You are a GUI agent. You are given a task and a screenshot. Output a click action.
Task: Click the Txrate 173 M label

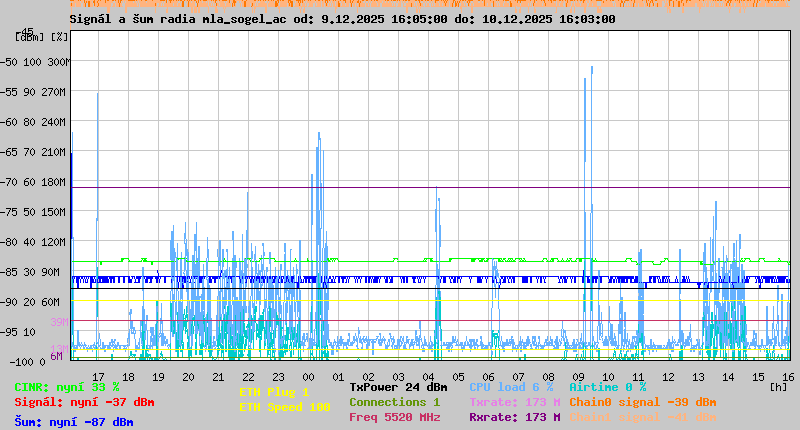(x=514, y=402)
